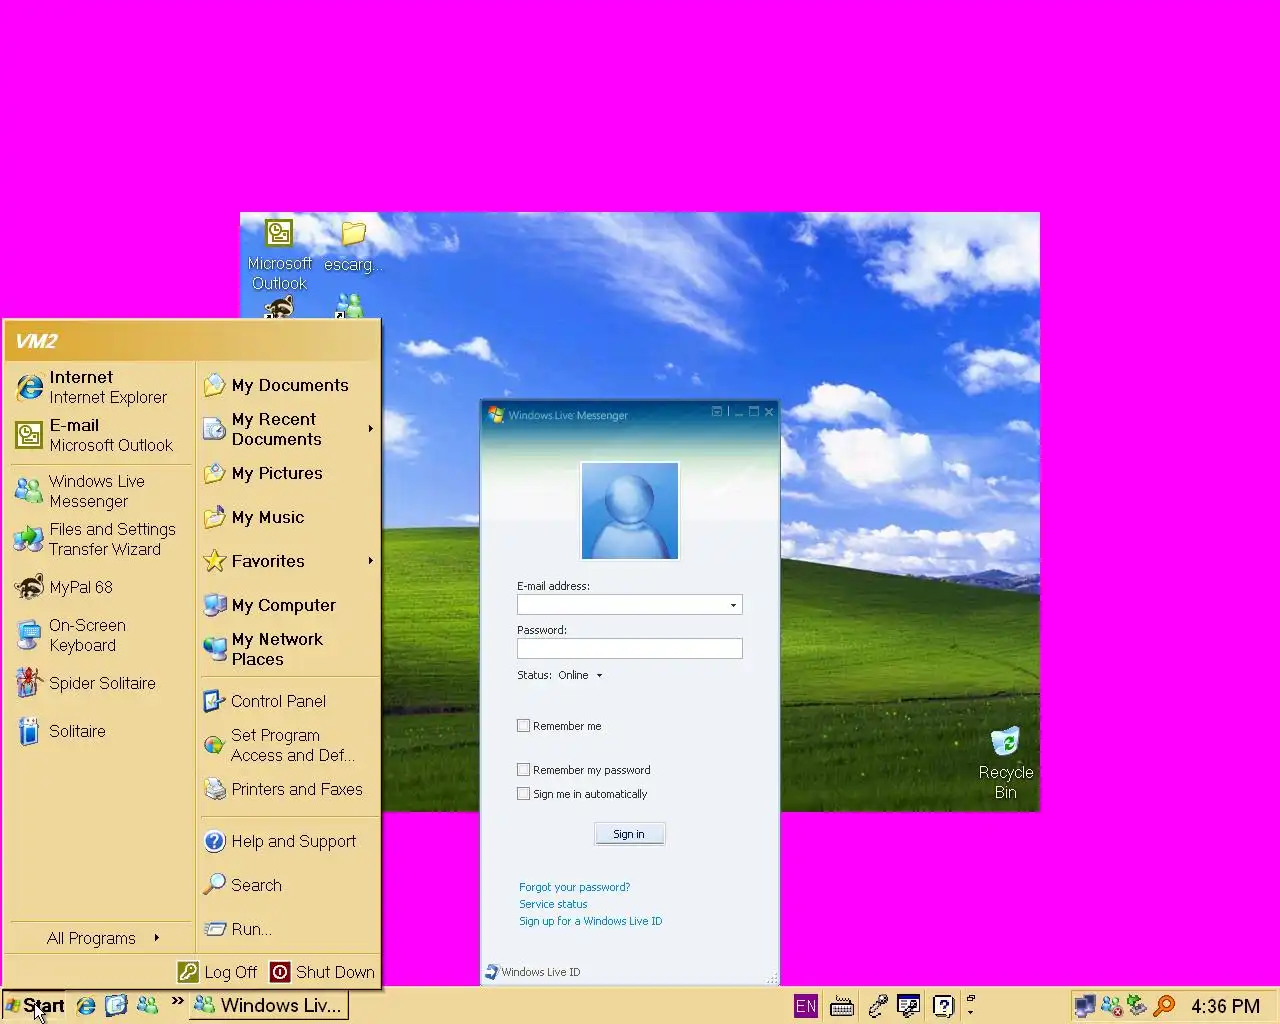Check Remember my password box
This screenshot has width=1280, height=1024.
(x=523, y=770)
